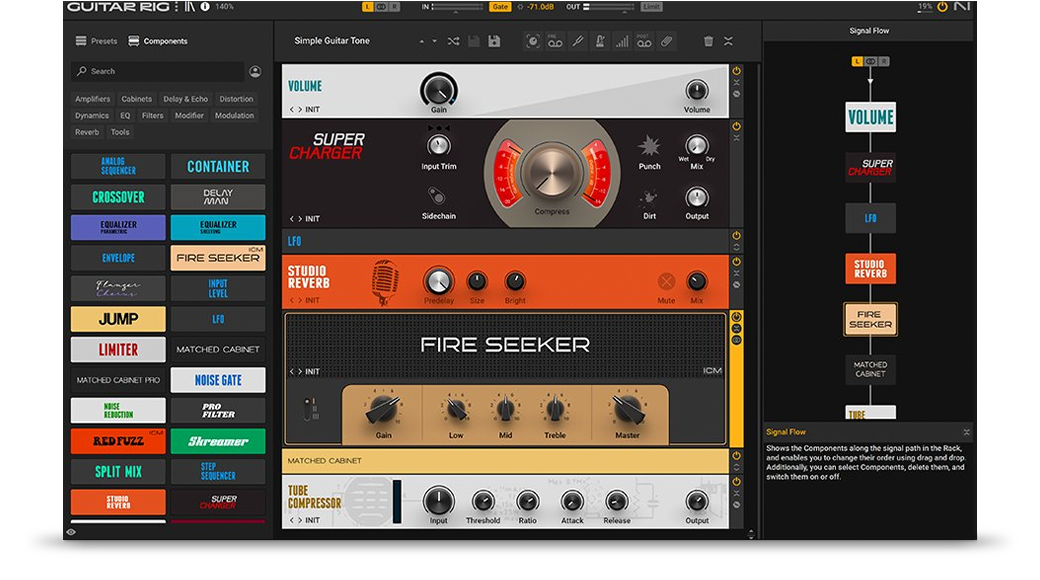The image size is (1040, 580).
Task: Switch to the Presets tab
Action: click(96, 41)
